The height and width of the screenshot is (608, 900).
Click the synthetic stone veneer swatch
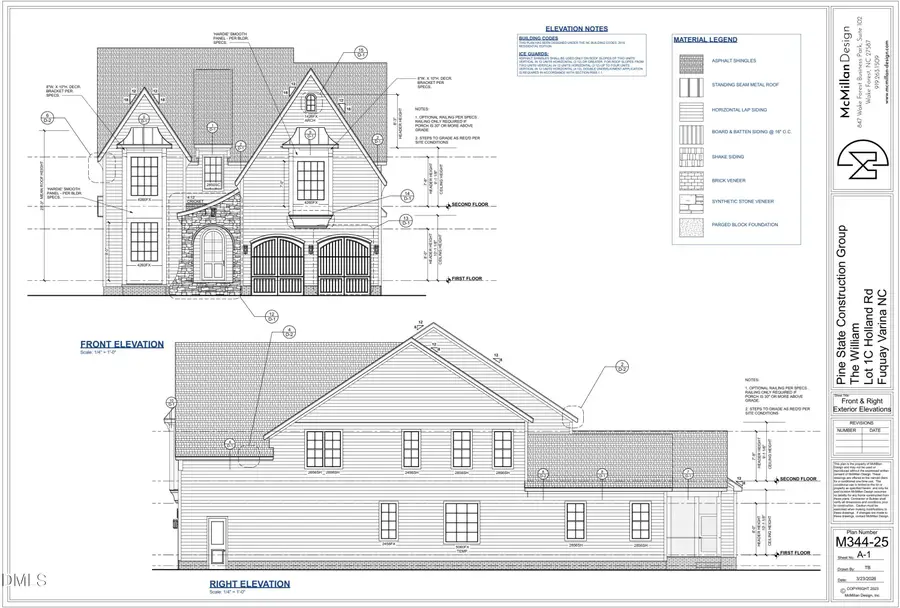click(691, 204)
